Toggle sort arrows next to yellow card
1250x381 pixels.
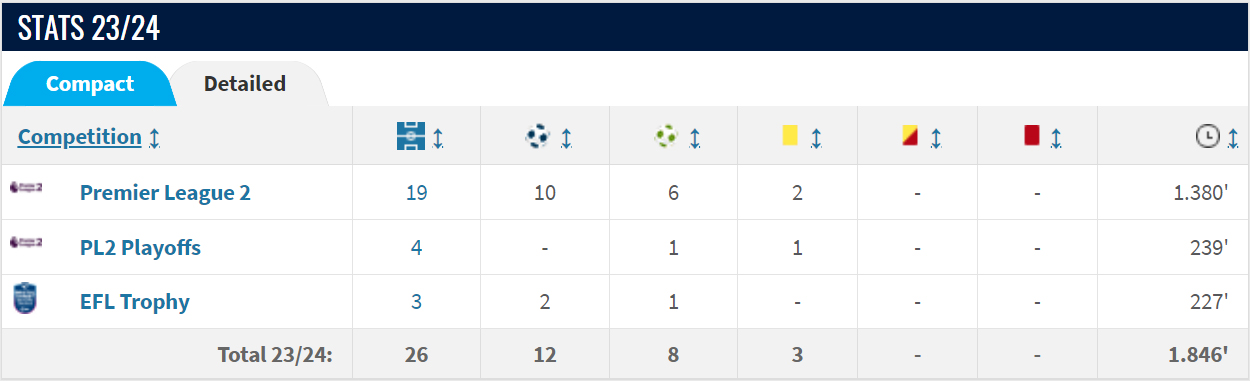coord(815,138)
